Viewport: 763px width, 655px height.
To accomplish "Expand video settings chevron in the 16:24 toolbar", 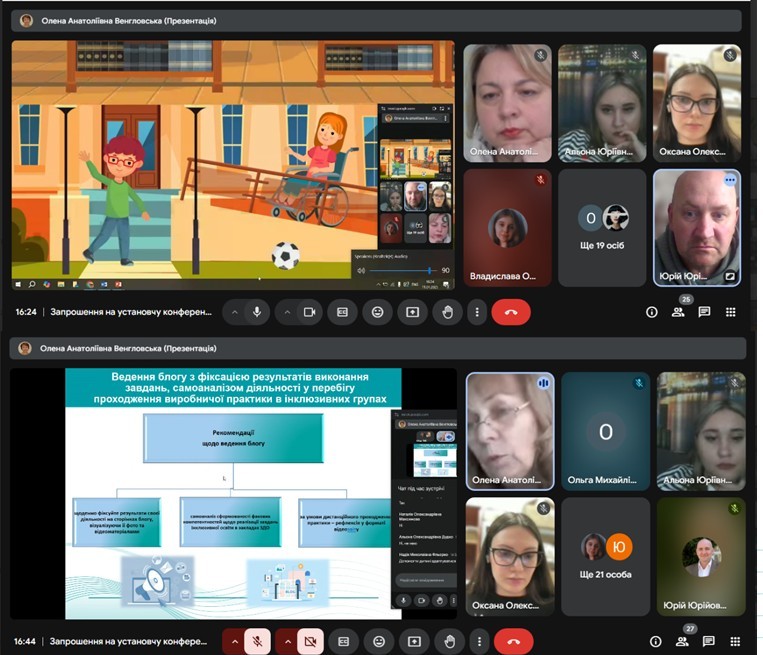I will click(287, 312).
